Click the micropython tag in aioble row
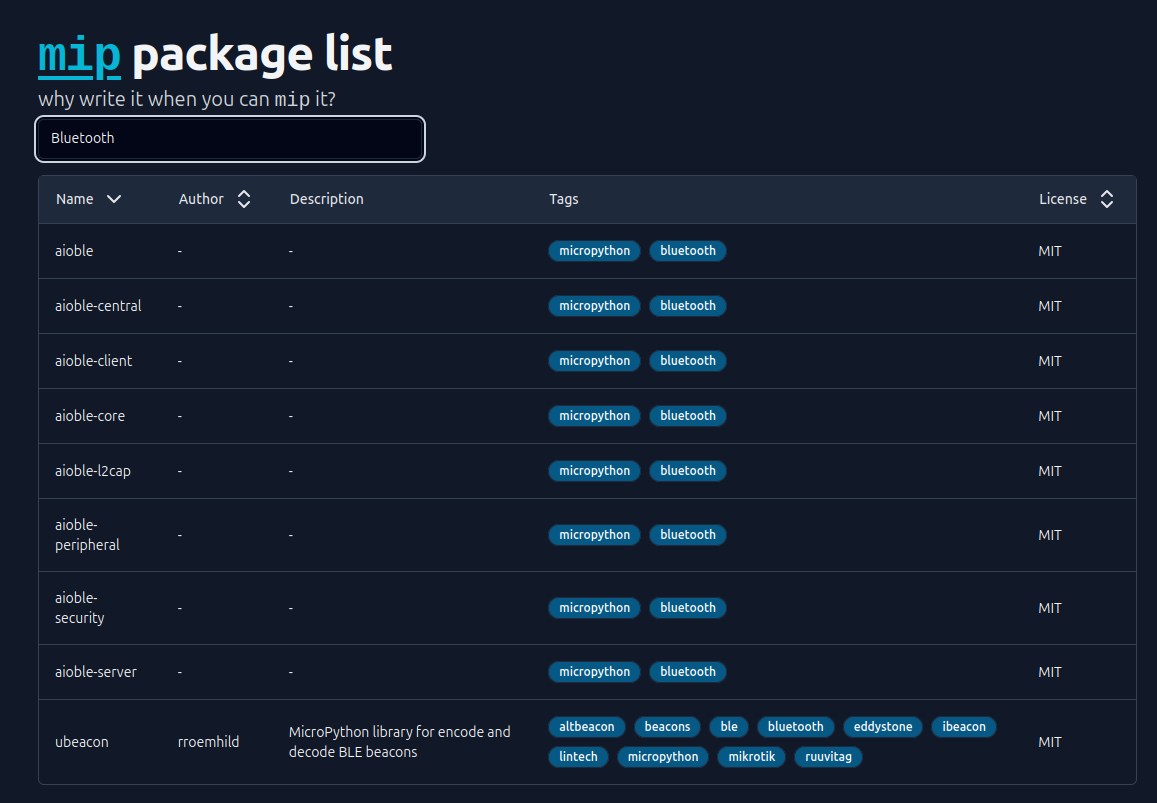This screenshot has height=803, width=1157. 594,251
